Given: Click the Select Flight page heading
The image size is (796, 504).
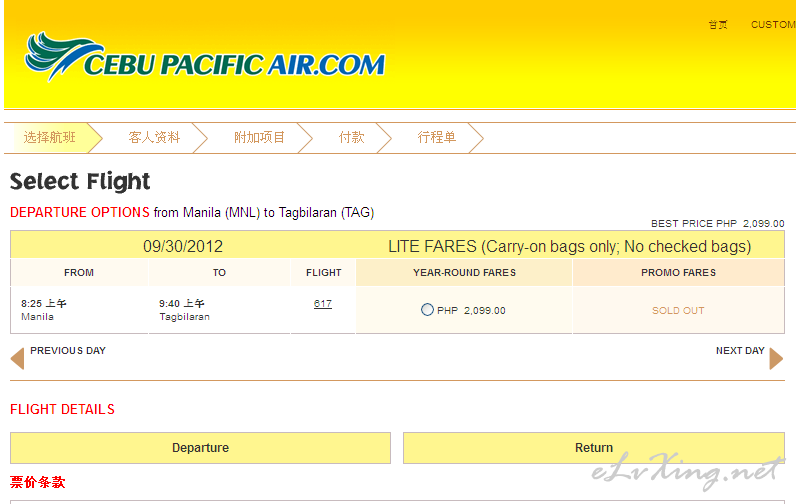Looking at the screenshot, I should pos(80,181).
